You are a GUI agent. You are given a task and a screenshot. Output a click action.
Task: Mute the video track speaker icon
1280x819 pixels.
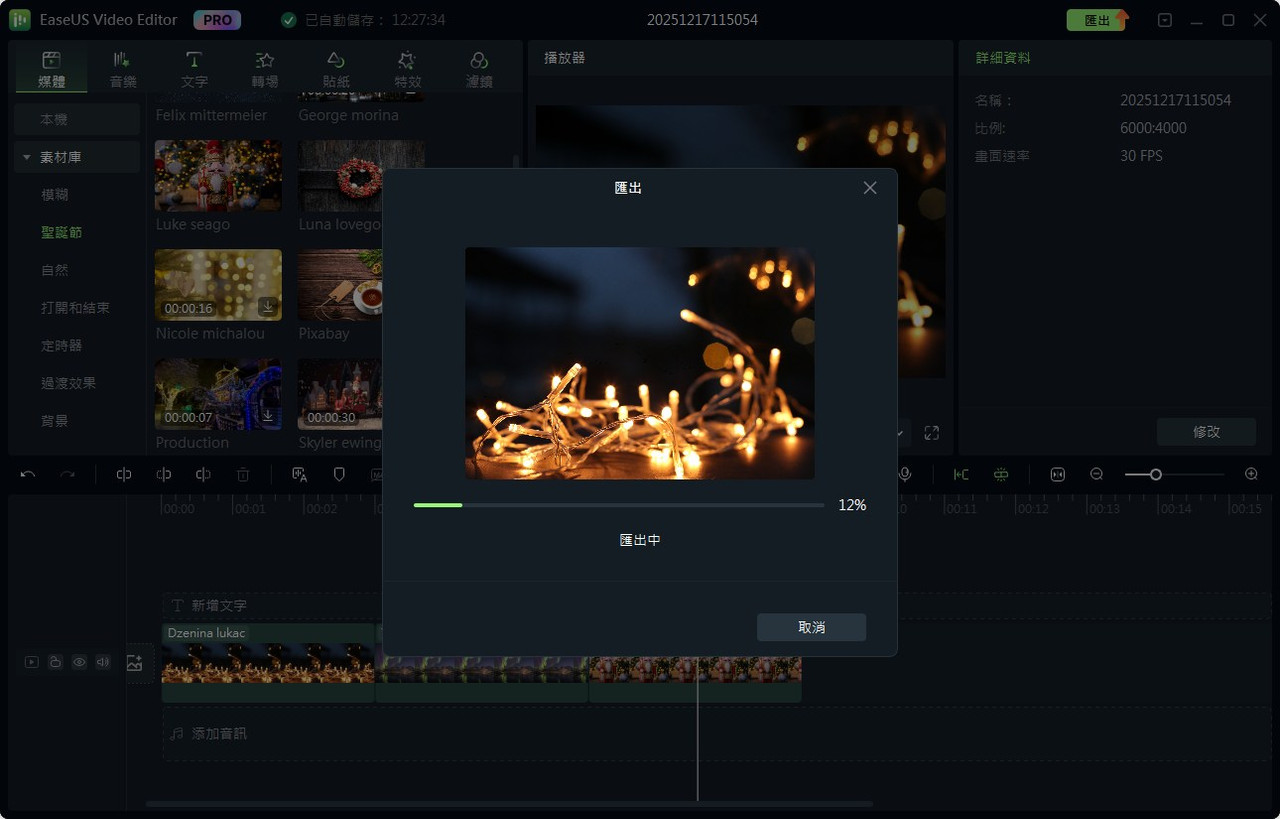click(102, 662)
